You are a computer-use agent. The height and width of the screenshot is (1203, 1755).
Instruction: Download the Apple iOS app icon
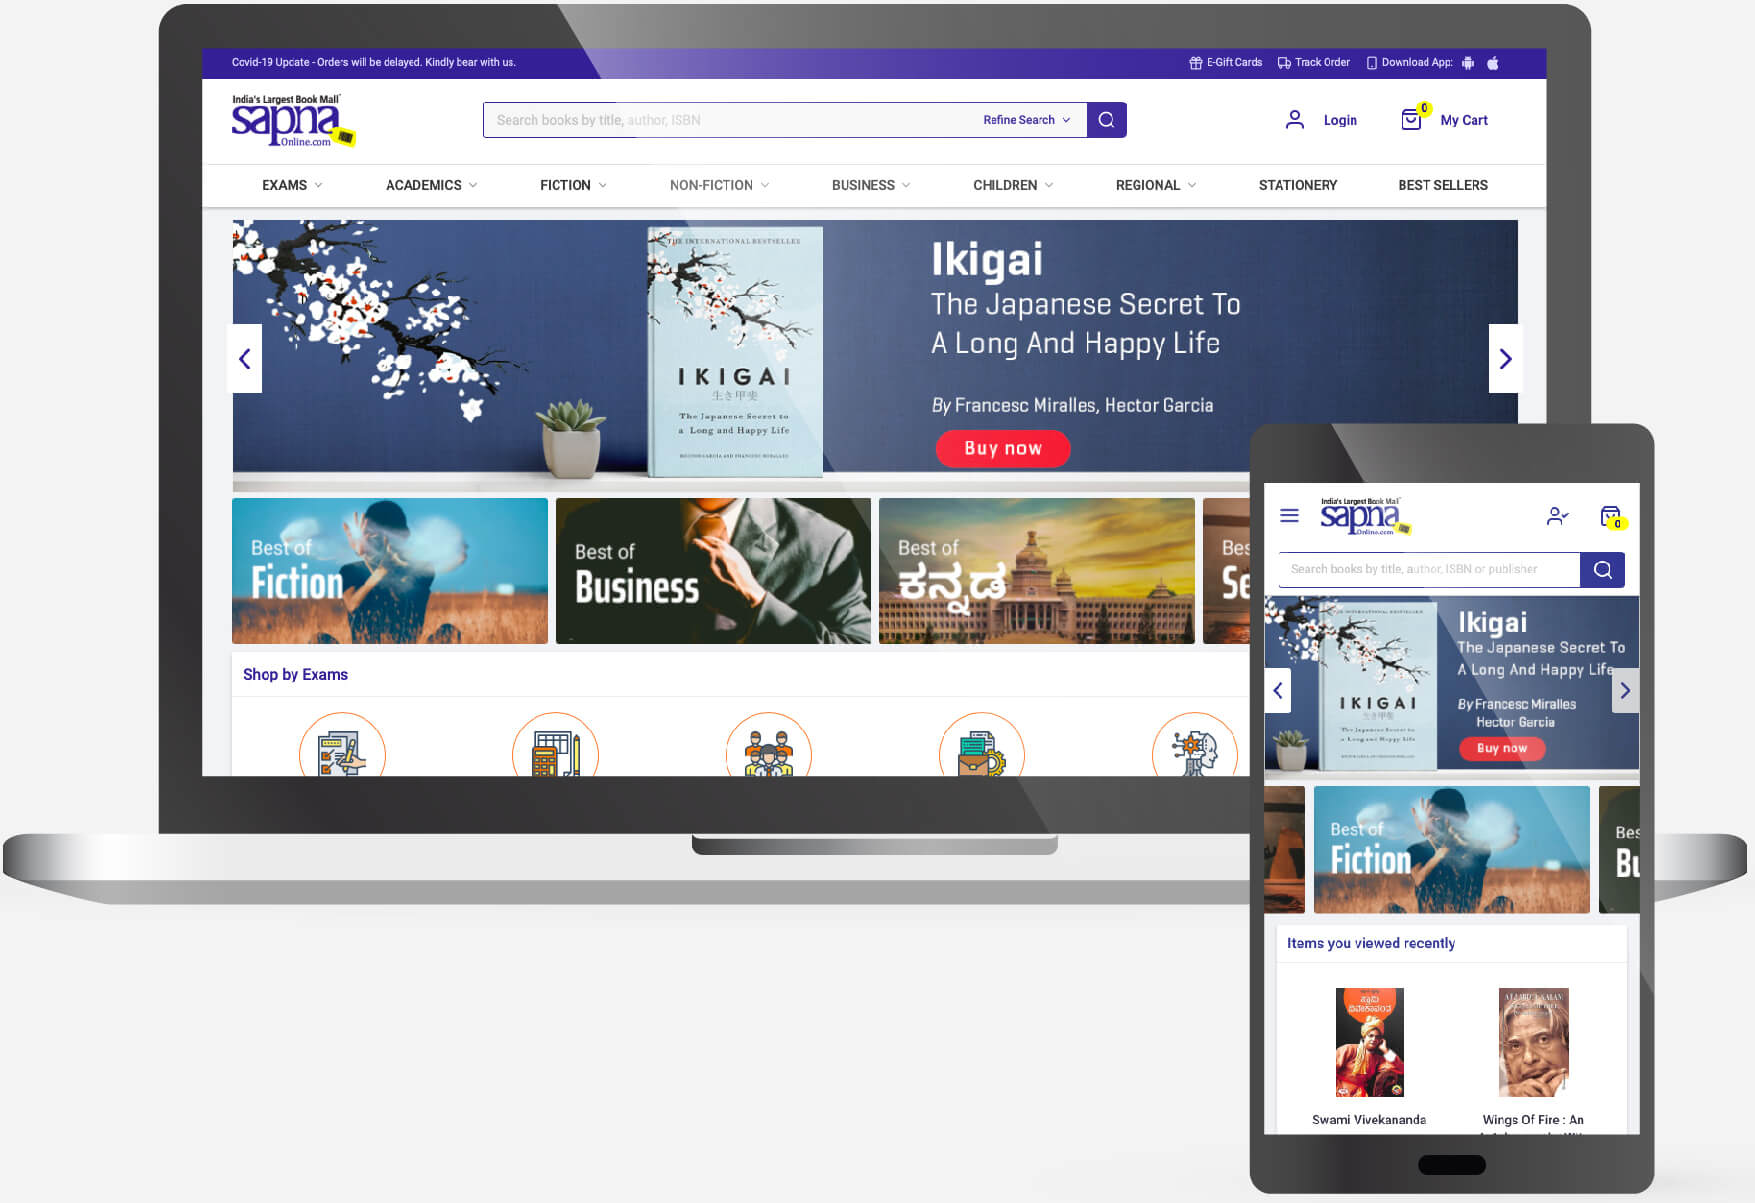point(1493,63)
